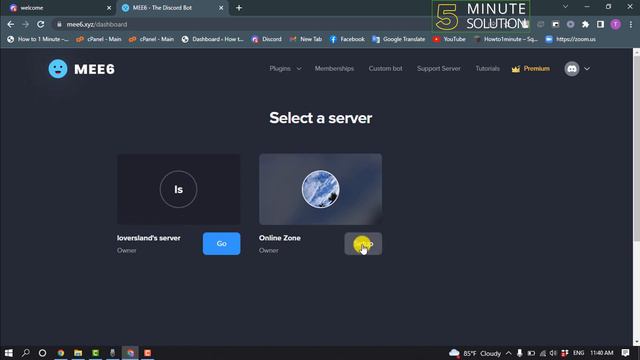Viewport: 640px width, 360px height.
Task: Open Dashboard - How t... bookmark
Action: 213,39
